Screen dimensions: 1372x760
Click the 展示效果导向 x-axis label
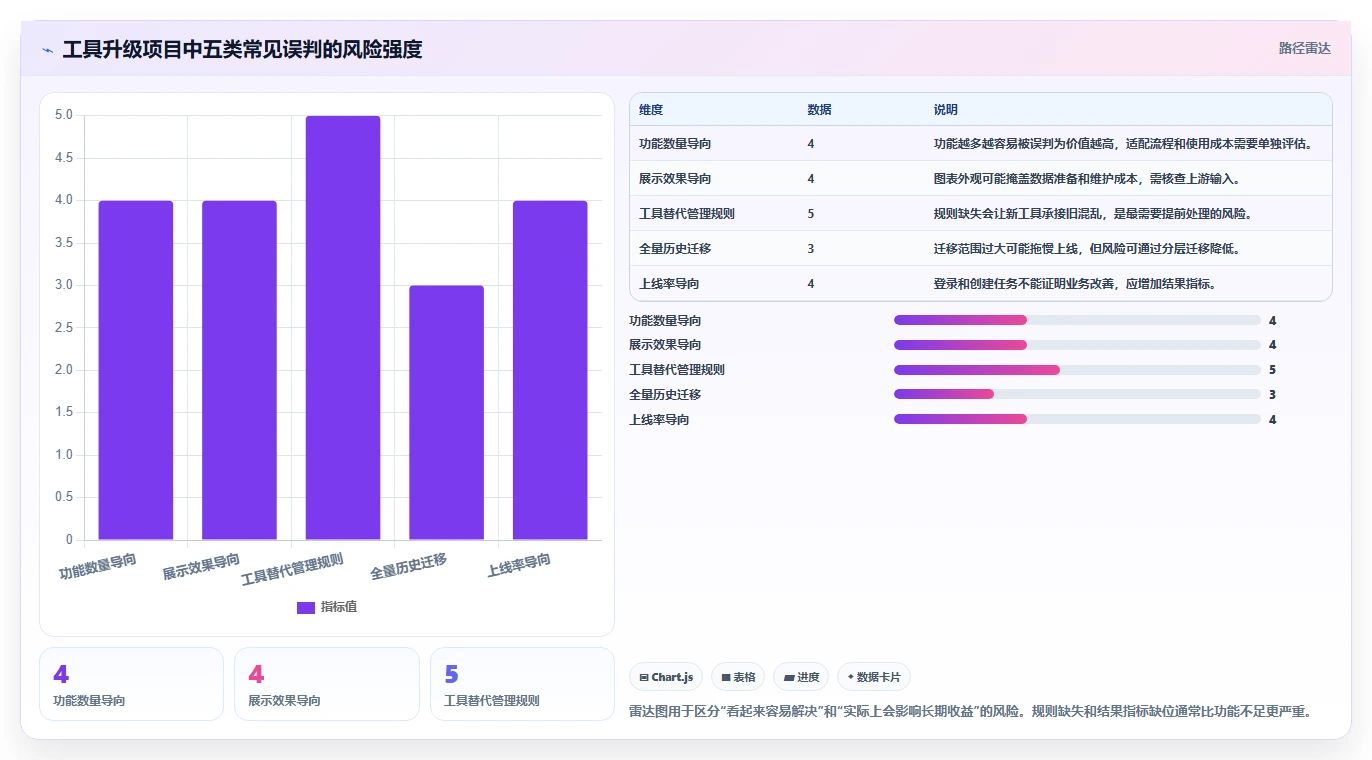(202, 567)
